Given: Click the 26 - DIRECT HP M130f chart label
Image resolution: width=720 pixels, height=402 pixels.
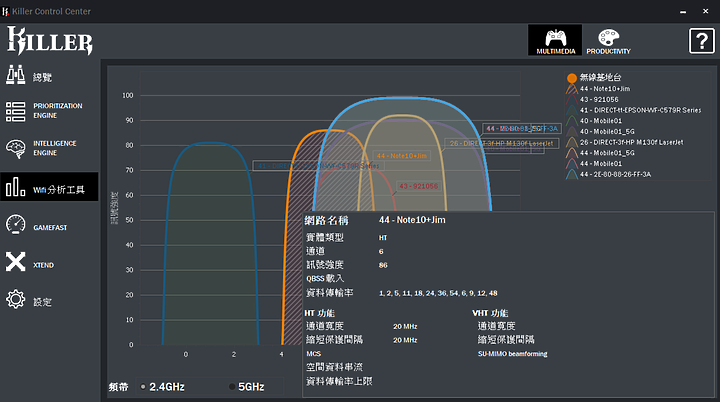Looking at the screenshot, I should coord(501,143).
